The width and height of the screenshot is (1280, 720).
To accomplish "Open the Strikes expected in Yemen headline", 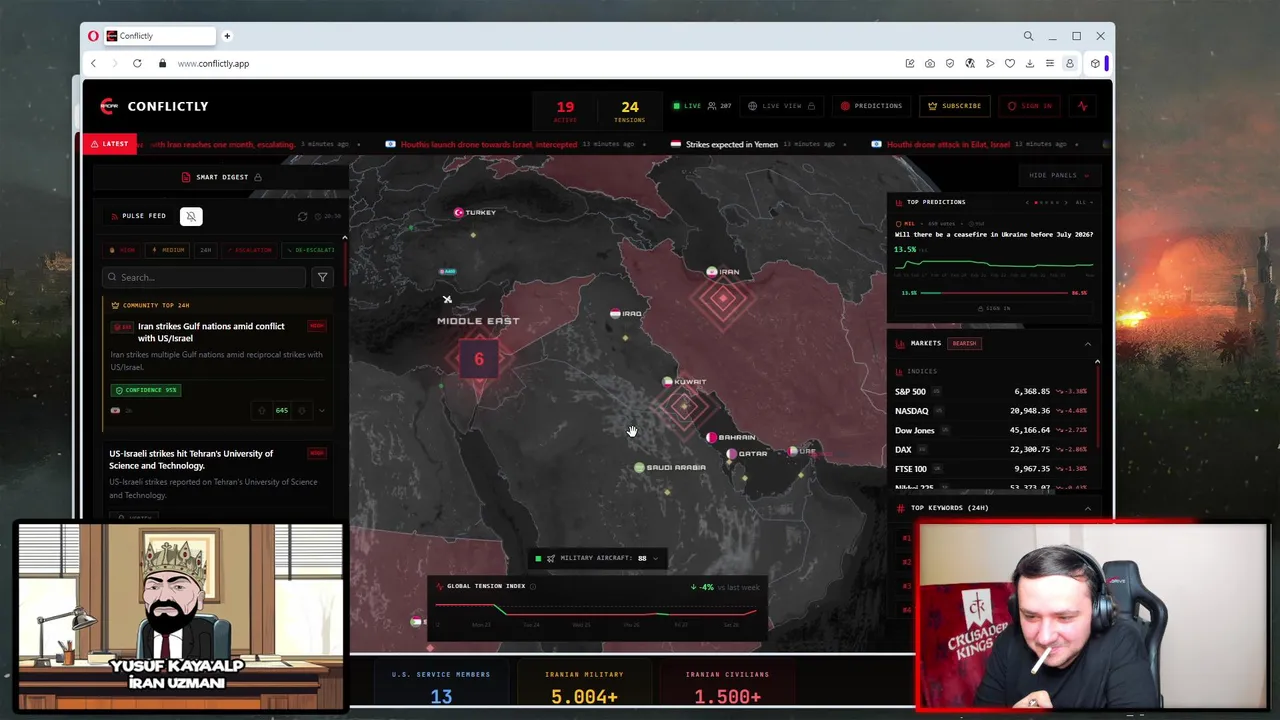I will [x=731, y=145].
